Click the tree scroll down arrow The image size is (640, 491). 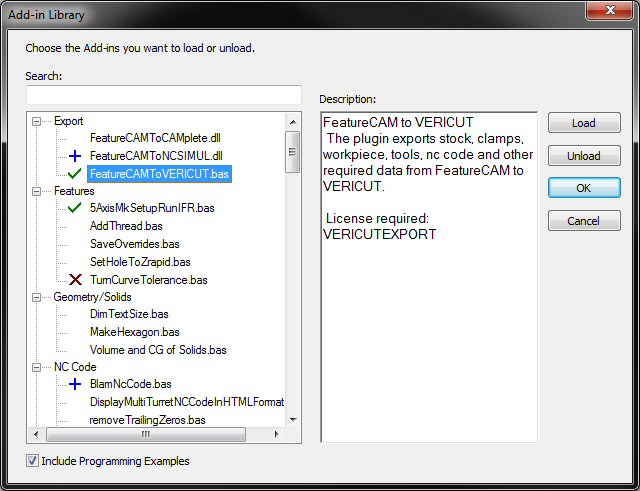[x=293, y=420]
